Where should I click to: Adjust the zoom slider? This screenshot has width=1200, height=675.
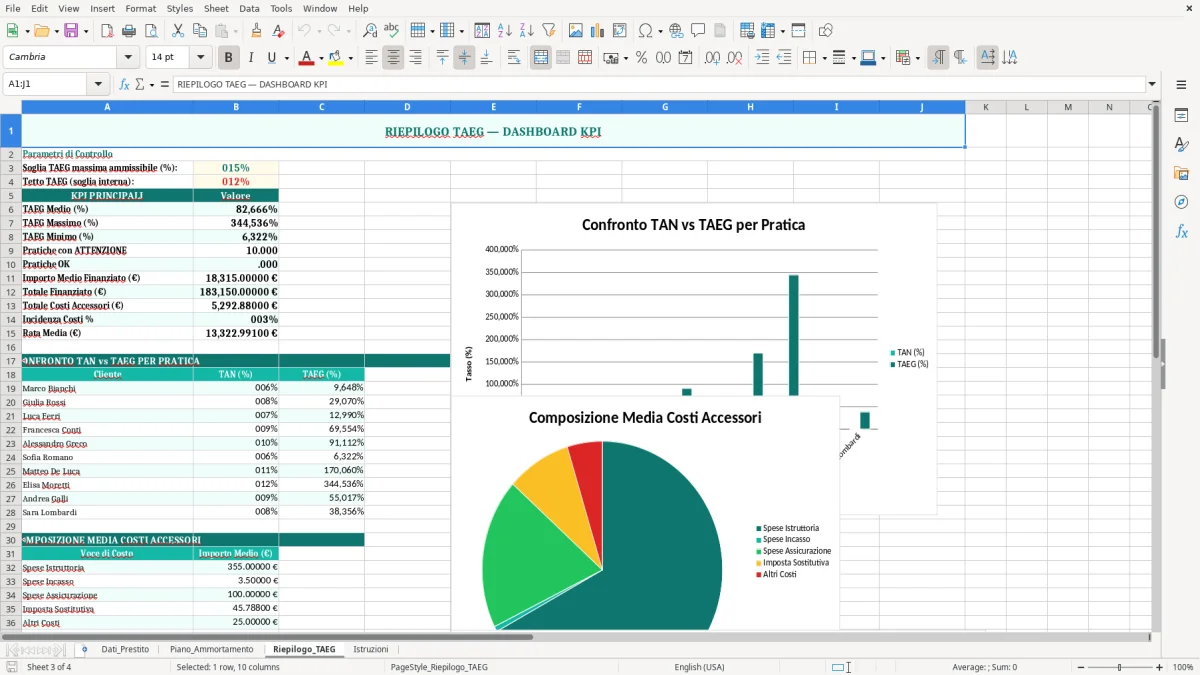[1118, 667]
